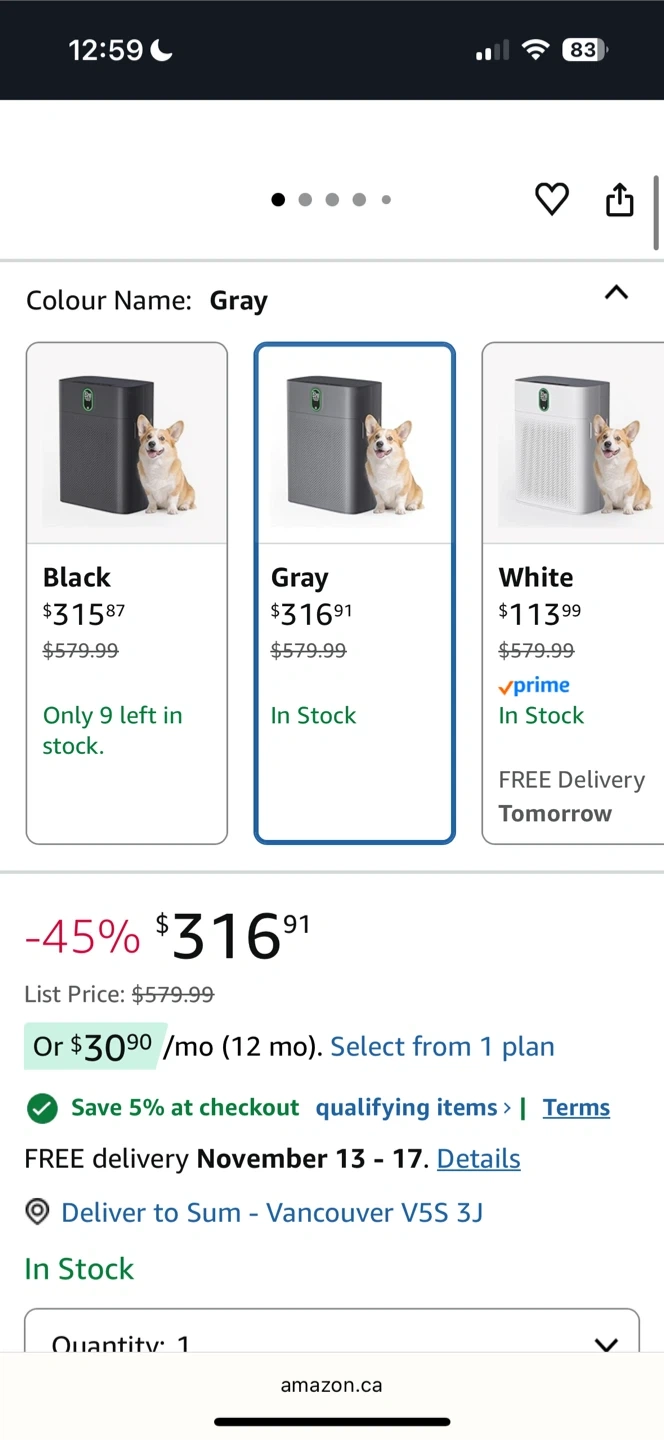Collapse the Colour Name section chevron
The image size is (664, 1440).
coord(617,293)
